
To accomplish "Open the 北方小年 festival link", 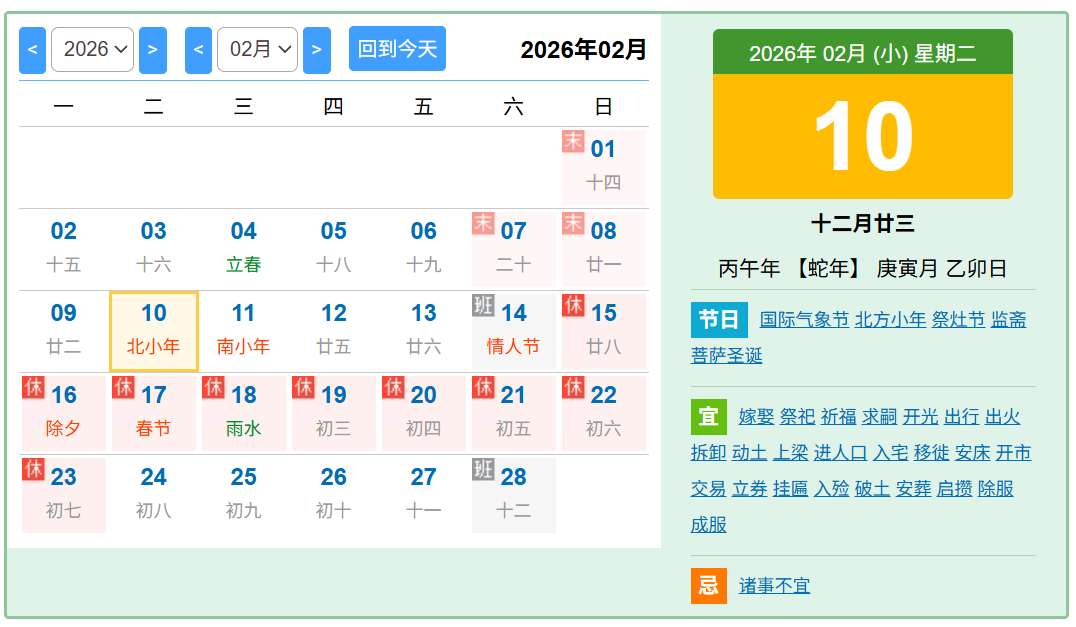I will point(890,320).
